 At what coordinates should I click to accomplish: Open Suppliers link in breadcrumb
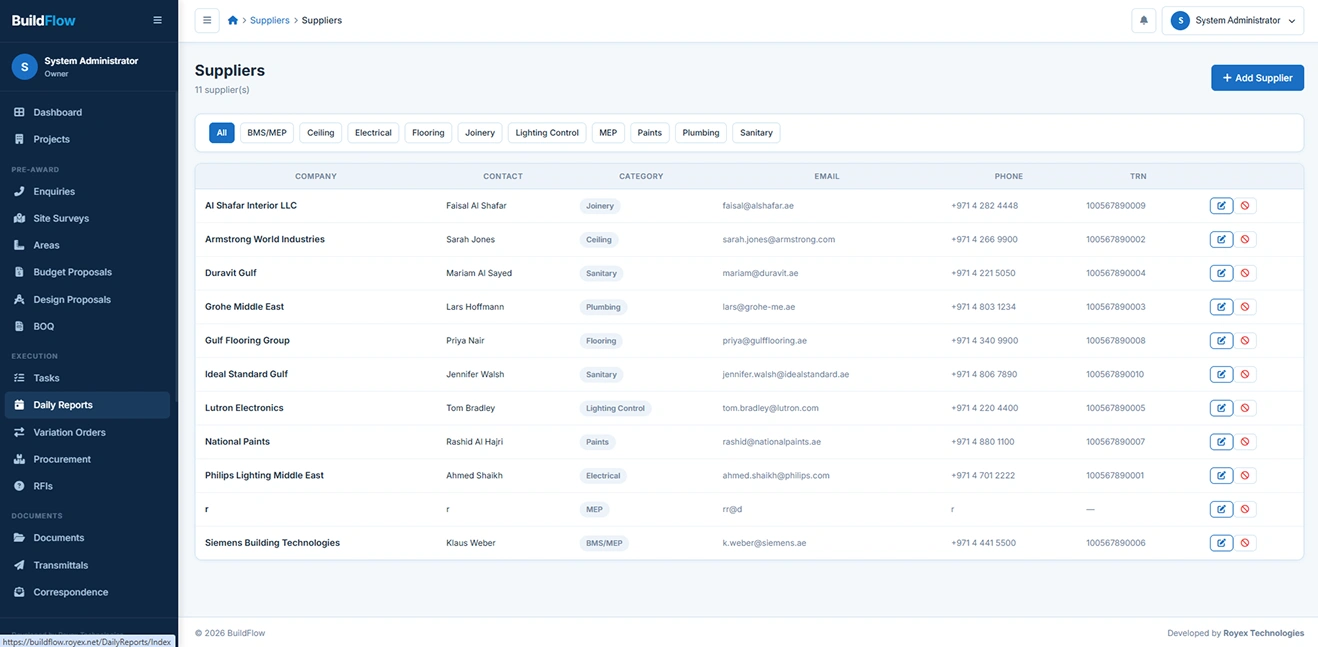270,21
